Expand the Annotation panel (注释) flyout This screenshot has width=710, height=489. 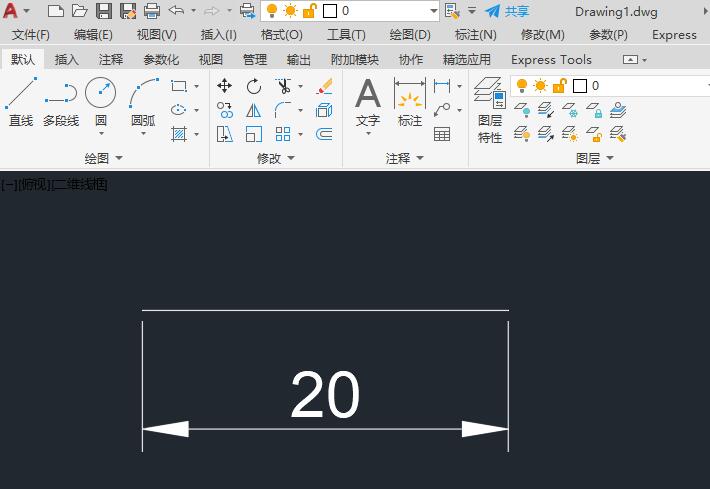click(x=405, y=158)
